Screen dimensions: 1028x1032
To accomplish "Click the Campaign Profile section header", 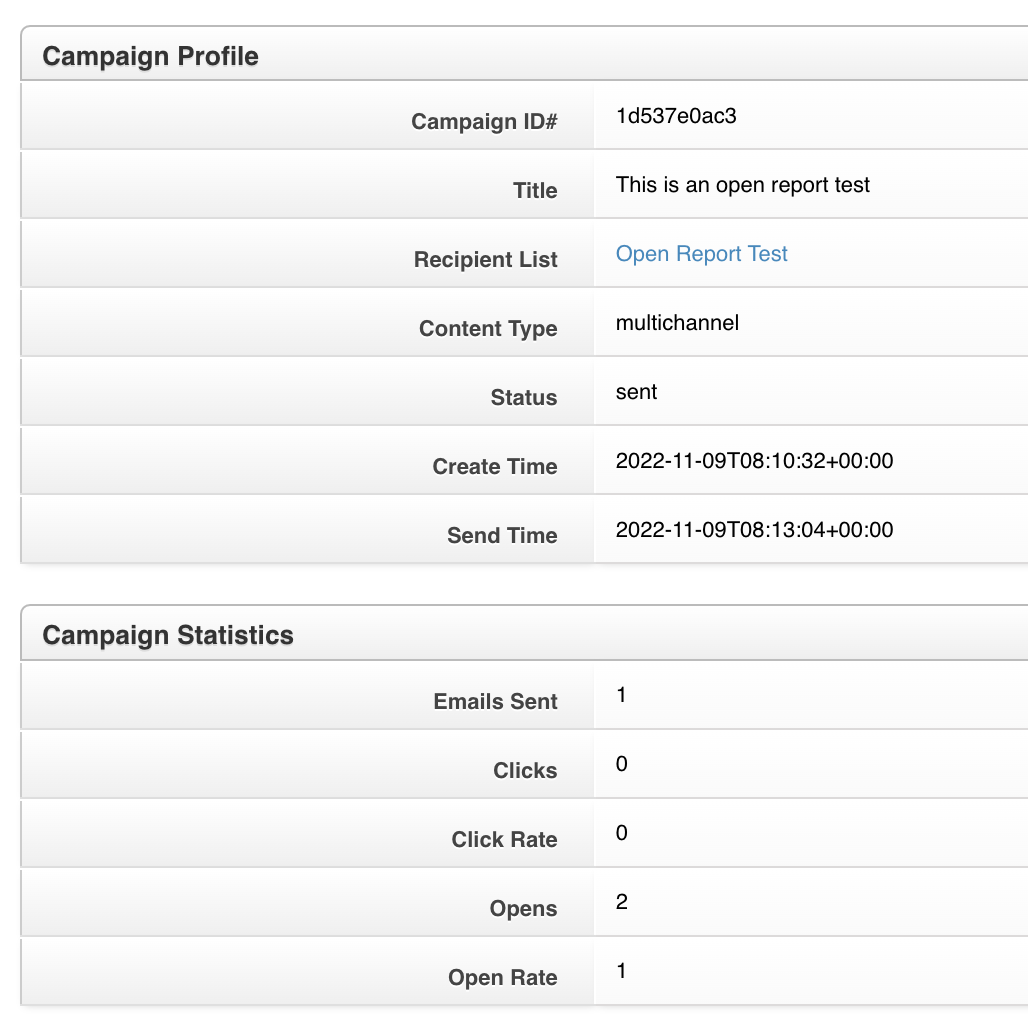I will click(x=150, y=56).
